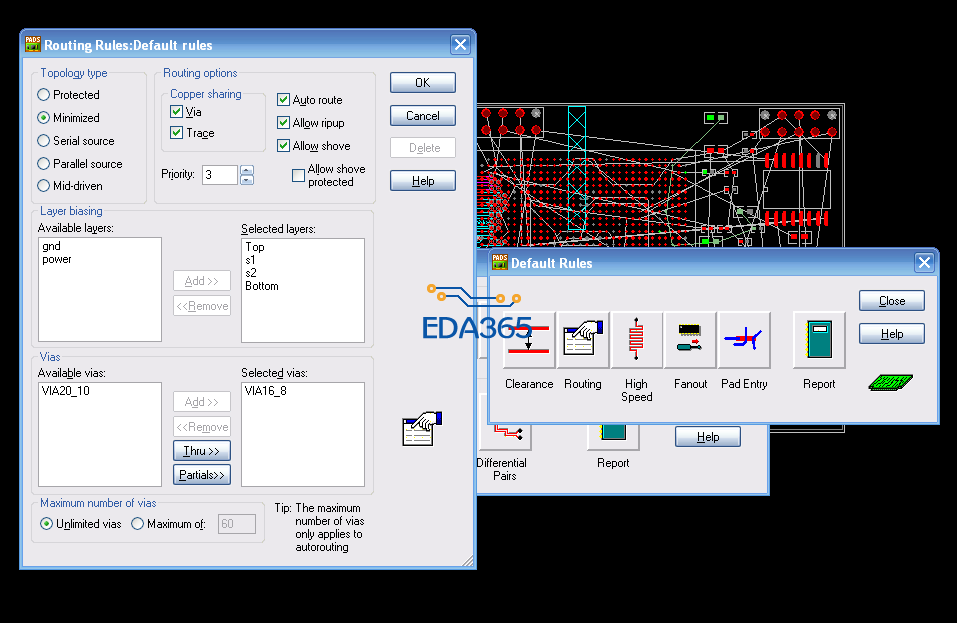957x623 pixels.
Task: Click <<Remove for vias
Action: (202, 427)
